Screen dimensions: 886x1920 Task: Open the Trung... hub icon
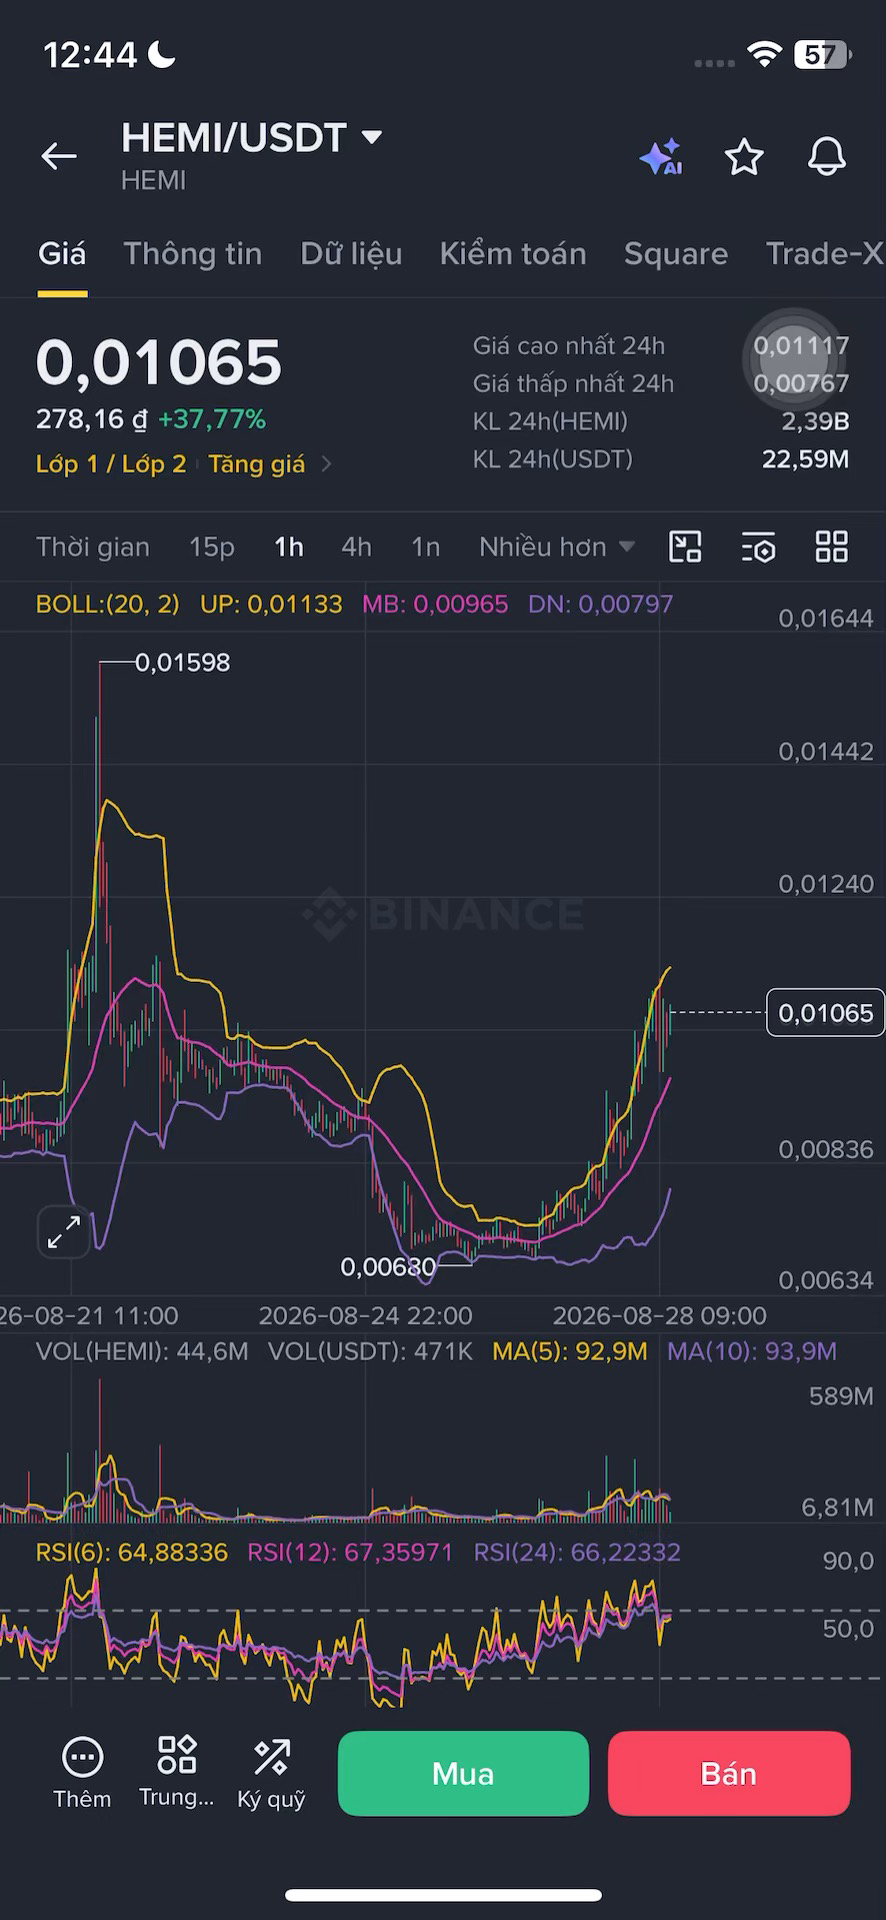[177, 1755]
